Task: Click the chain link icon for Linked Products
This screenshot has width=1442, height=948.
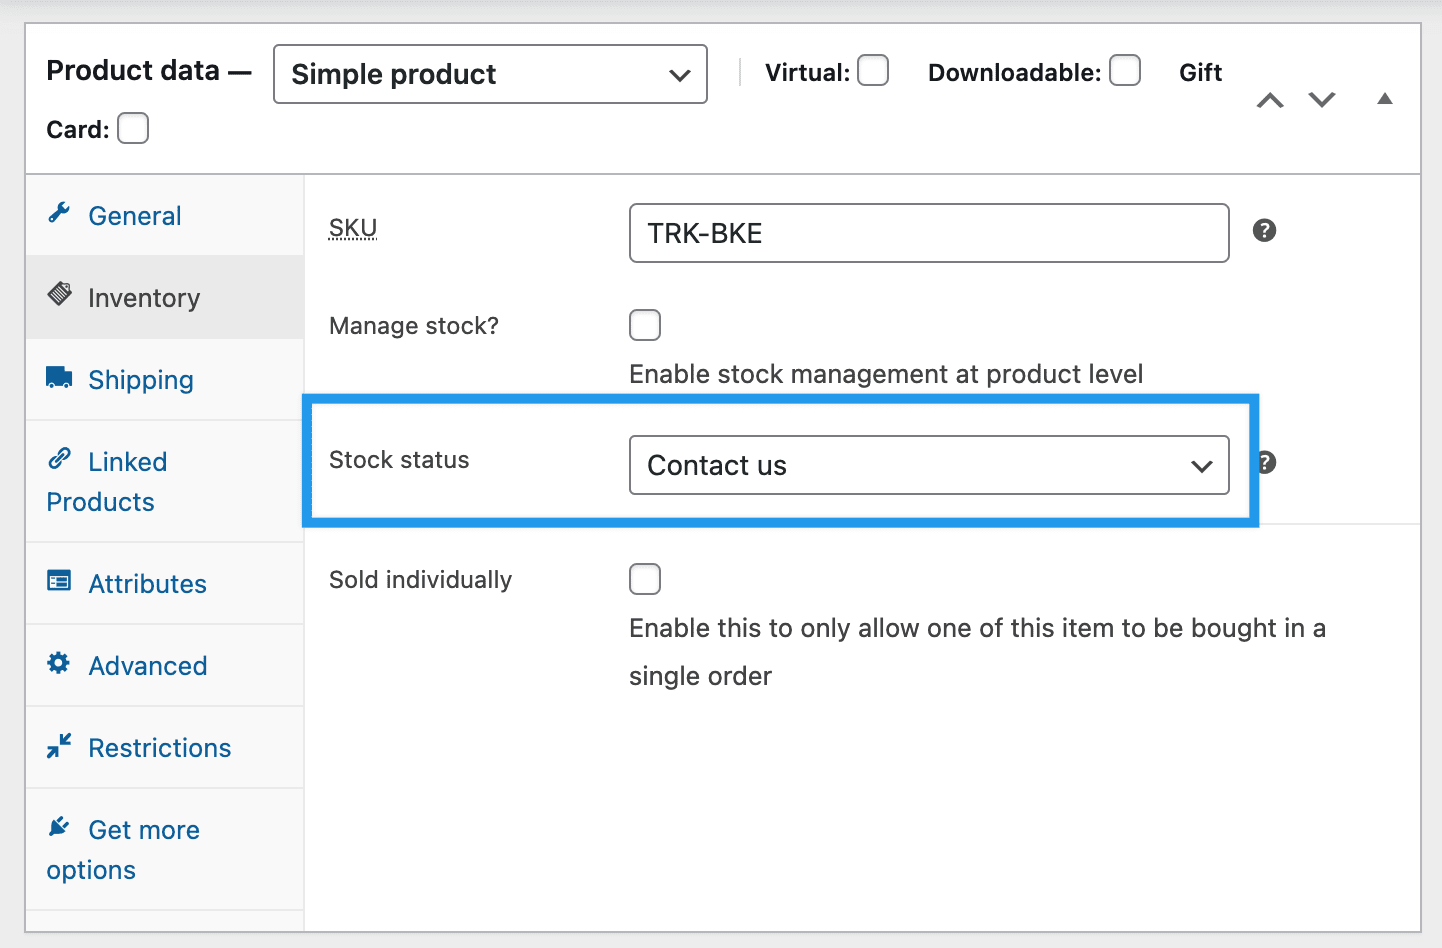Action: click(59, 459)
